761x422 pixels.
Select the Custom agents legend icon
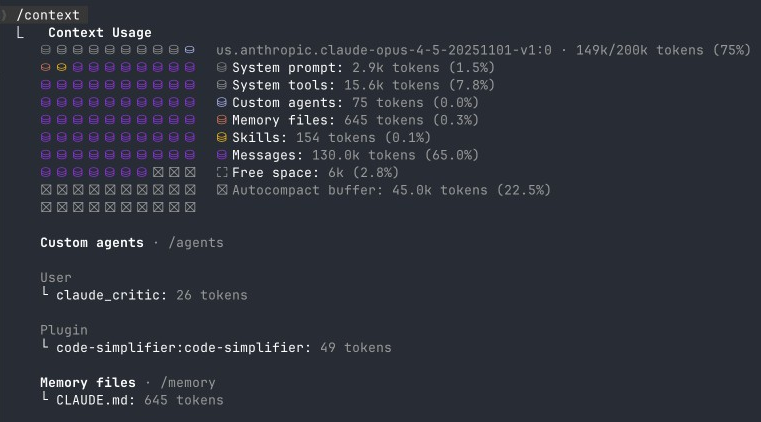(x=222, y=103)
